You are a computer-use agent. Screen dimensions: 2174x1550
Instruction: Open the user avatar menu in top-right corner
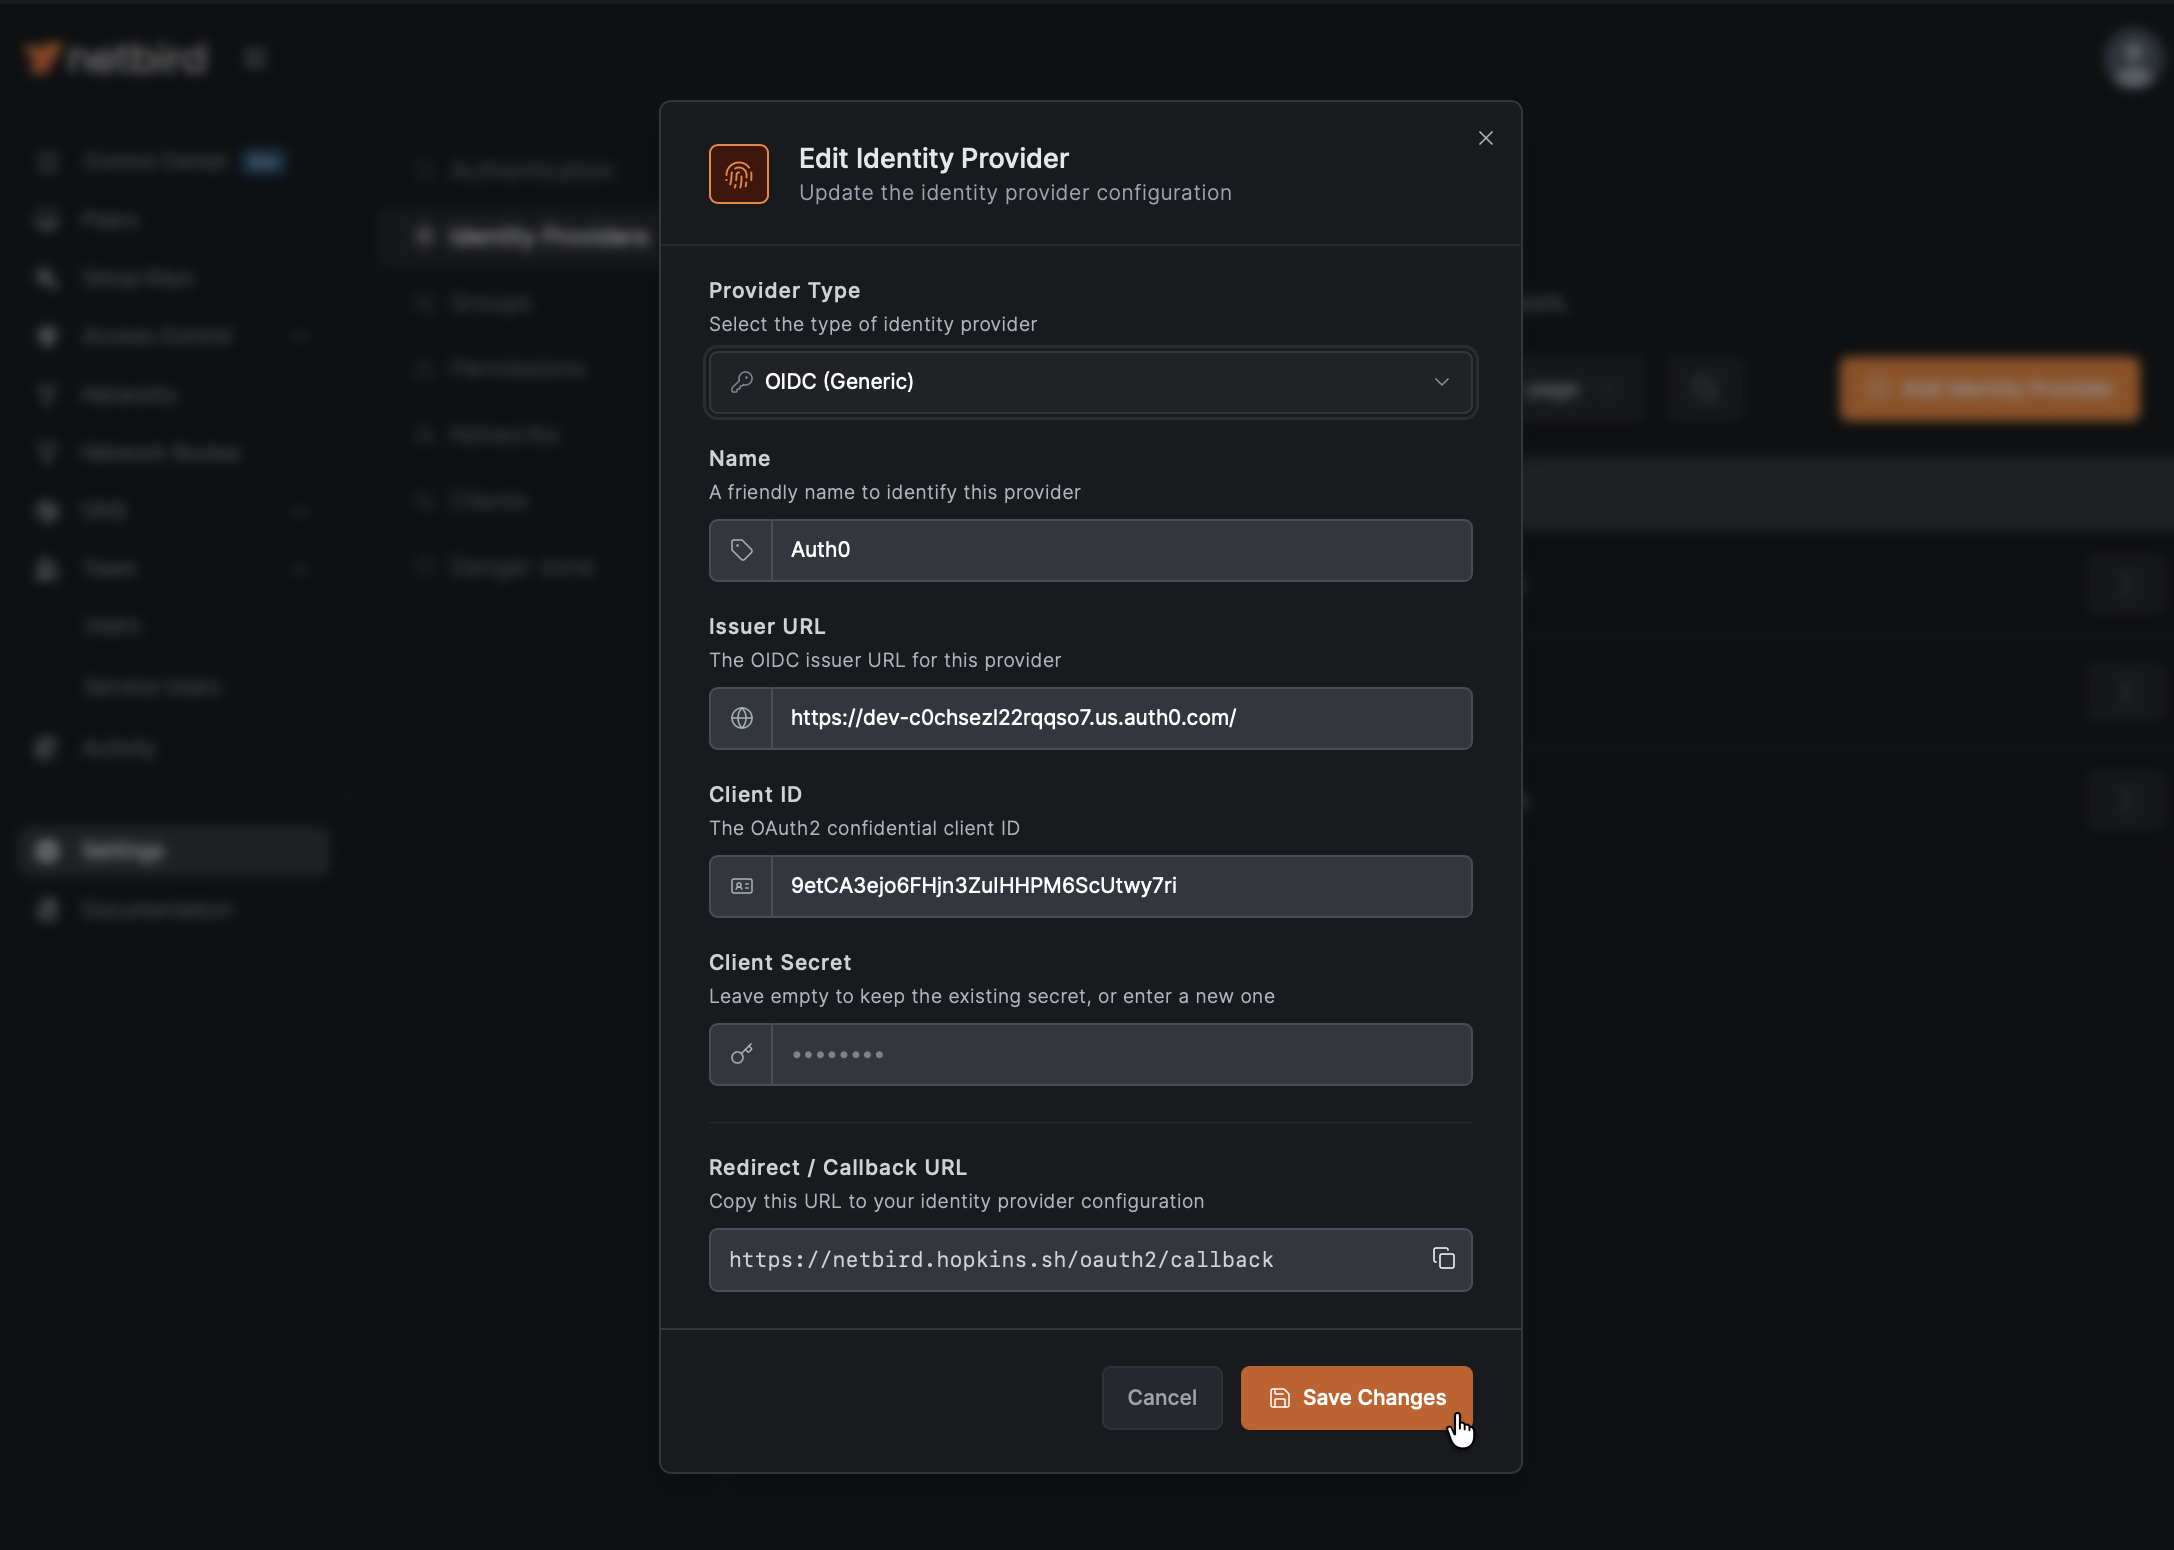tap(2131, 58)
